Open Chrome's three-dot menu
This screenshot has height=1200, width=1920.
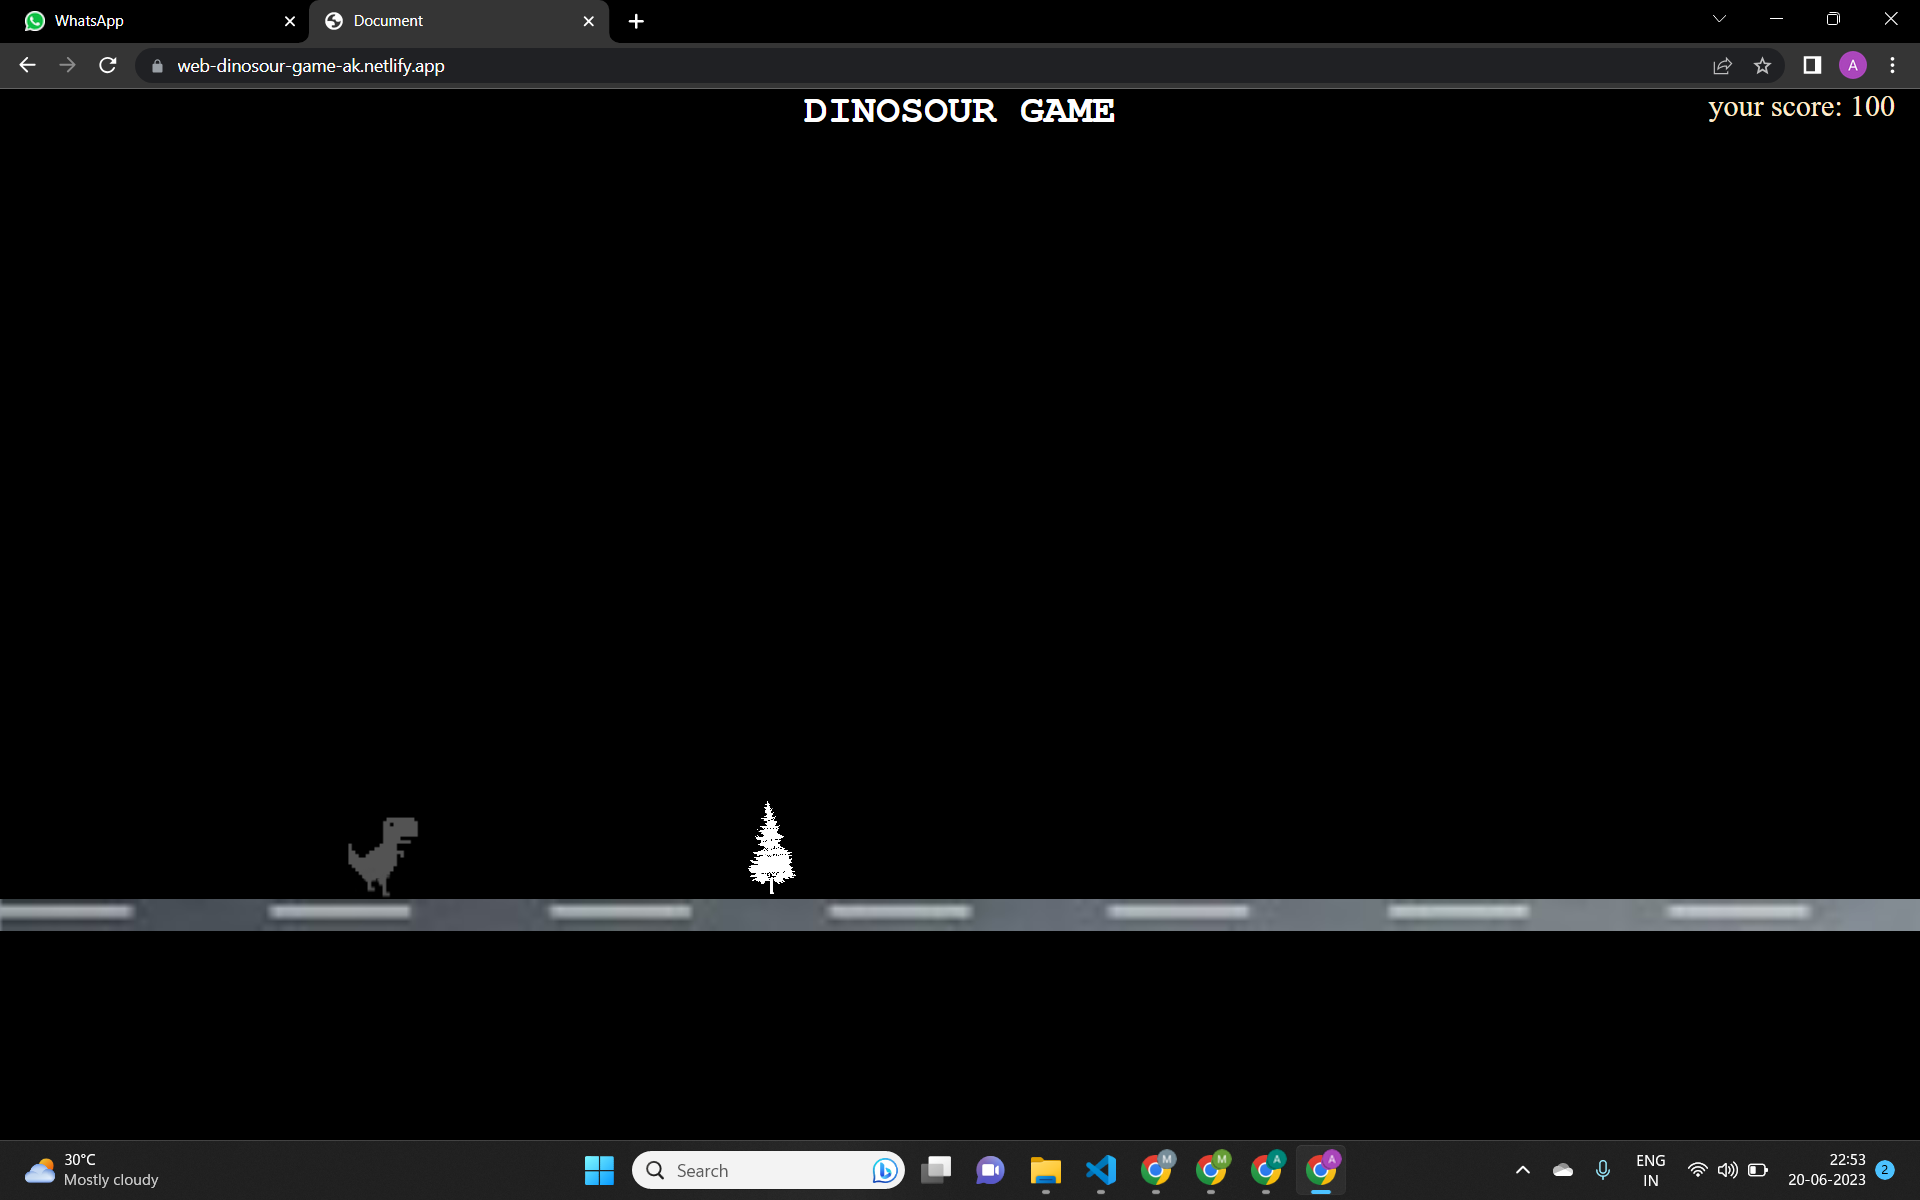1892,65
